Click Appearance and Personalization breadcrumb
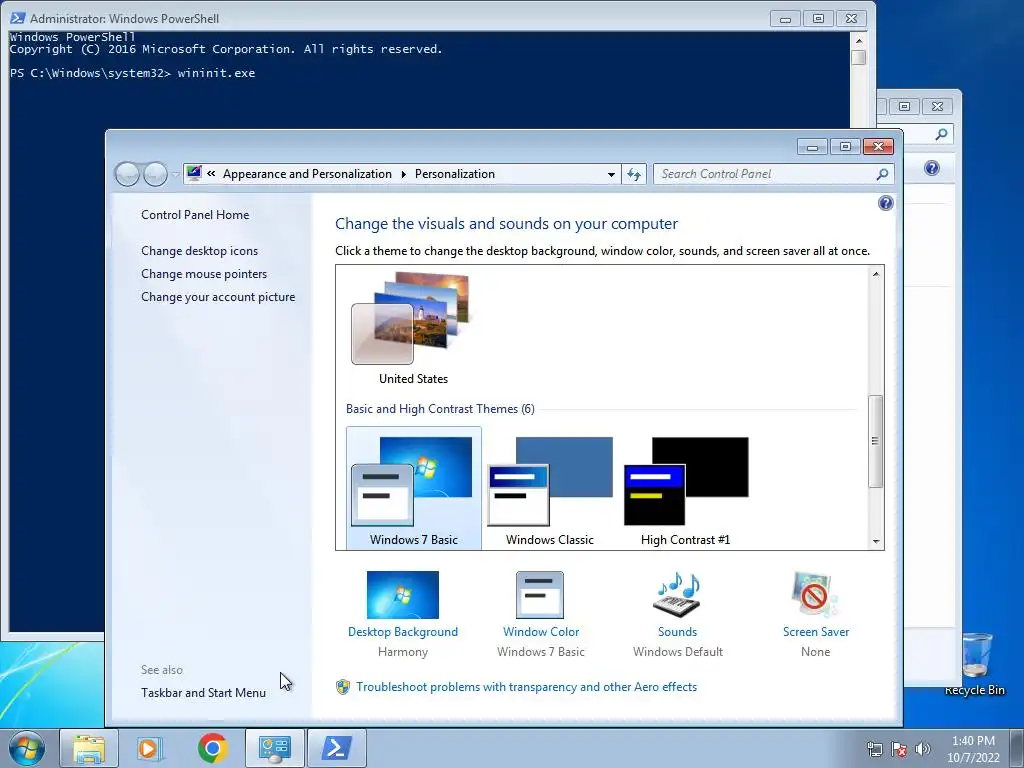The height and width of the screenshot is (768, 1024). pyautogui.click(x=307, y=174)
